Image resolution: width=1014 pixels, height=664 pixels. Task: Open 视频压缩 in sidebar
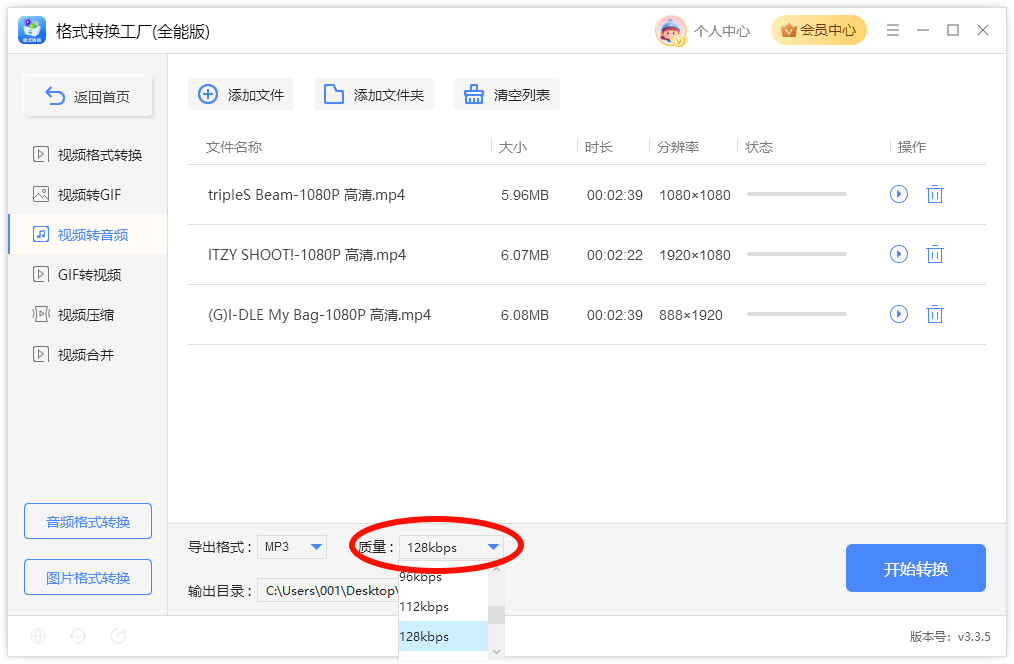88,315
